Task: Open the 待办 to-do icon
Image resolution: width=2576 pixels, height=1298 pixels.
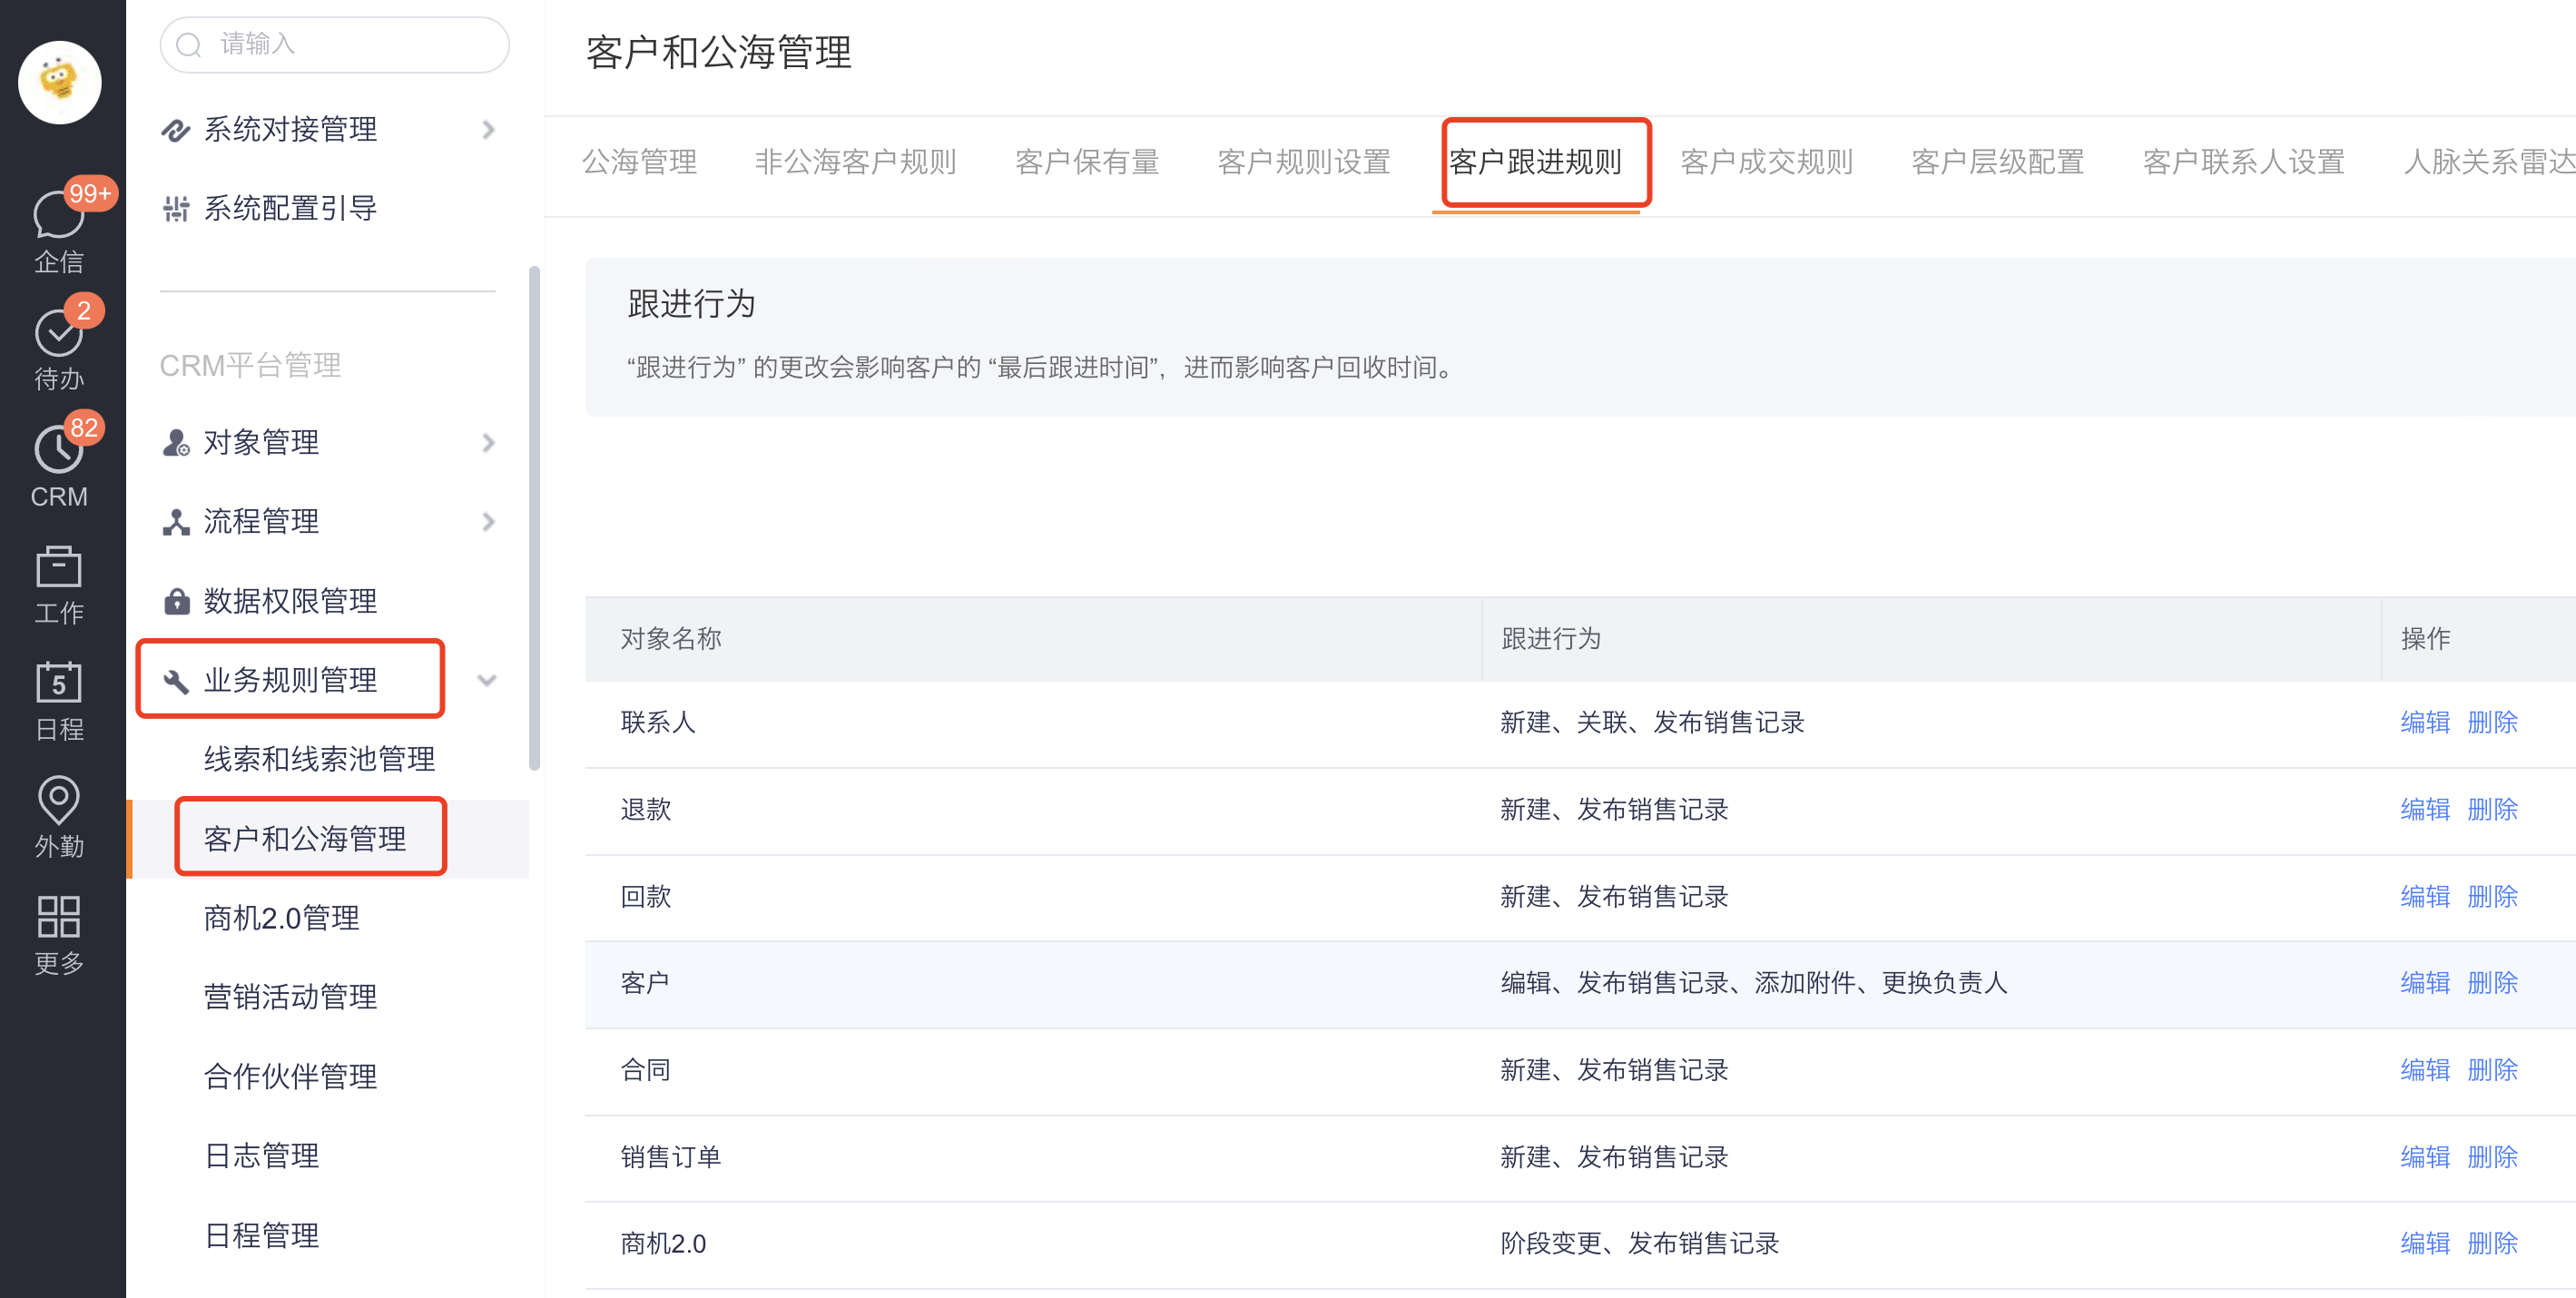Action: [x=59, y=332]
